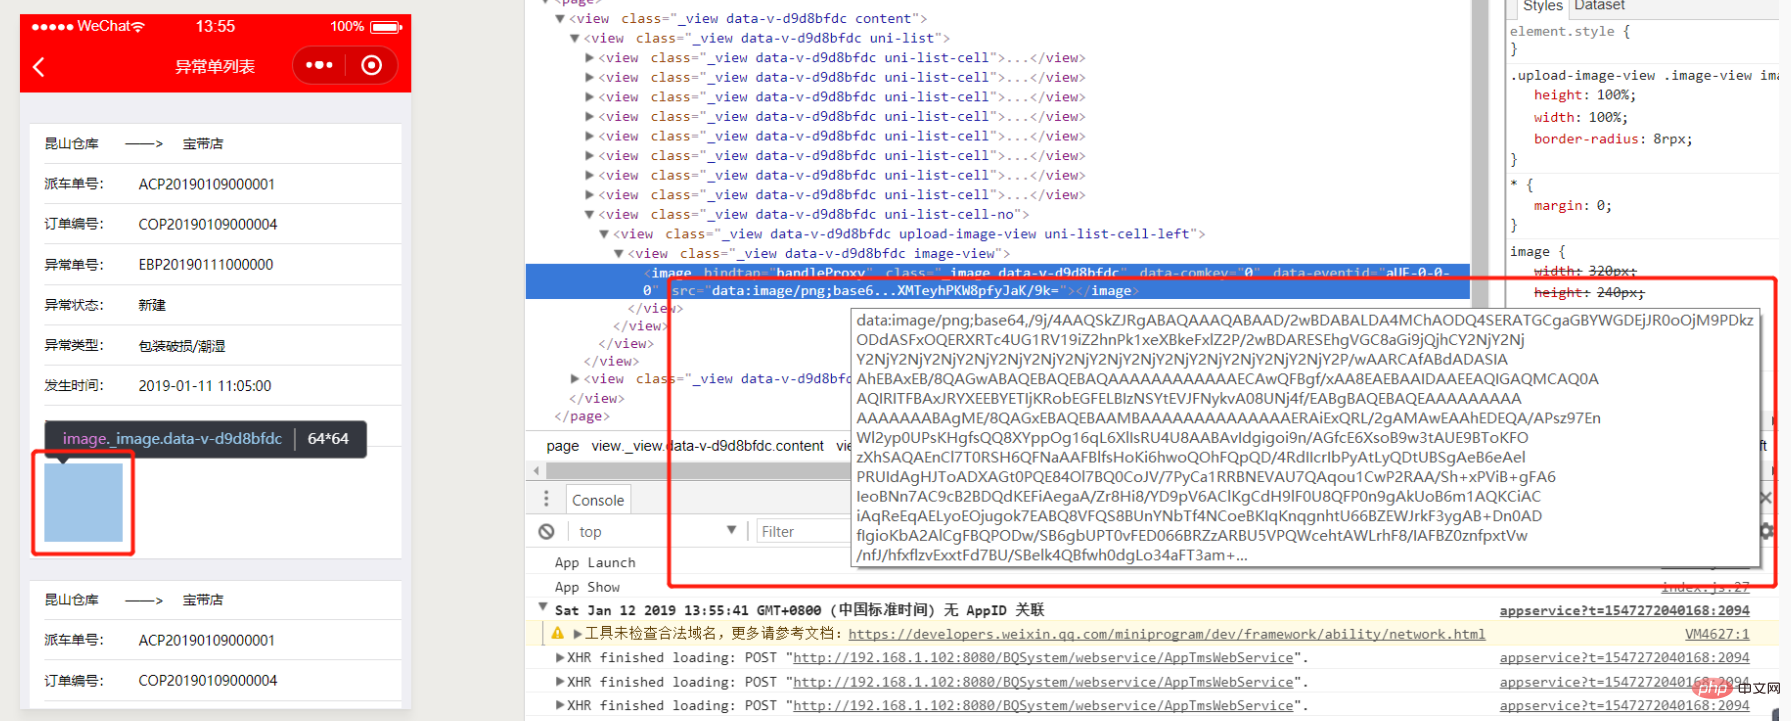The width and height of the screenshot is (1791, 721).
Task: Click the value EBP20190111000000 in the list
Action: 206,265
